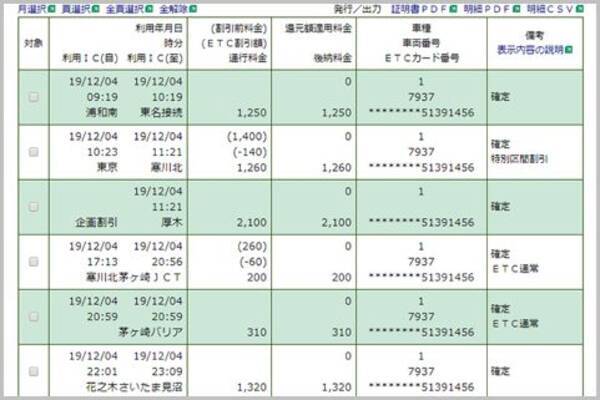The width and height of the screenshot is (600, 400).
Task: Click the (-140) ETC discount amount
Action: tap(250, 152)
